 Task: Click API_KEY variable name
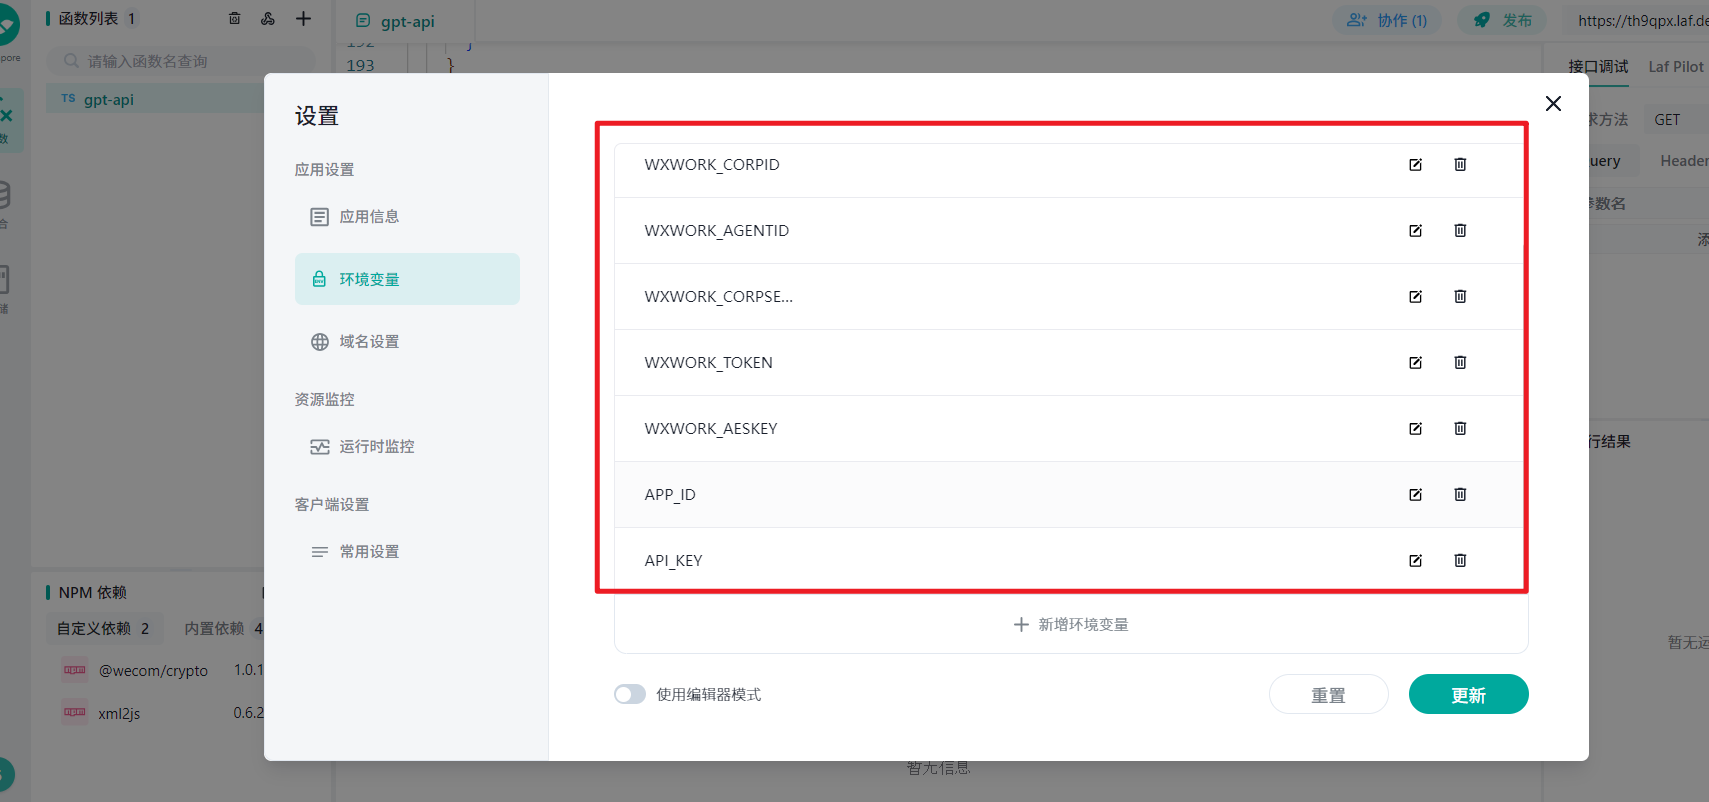[673, 561]
